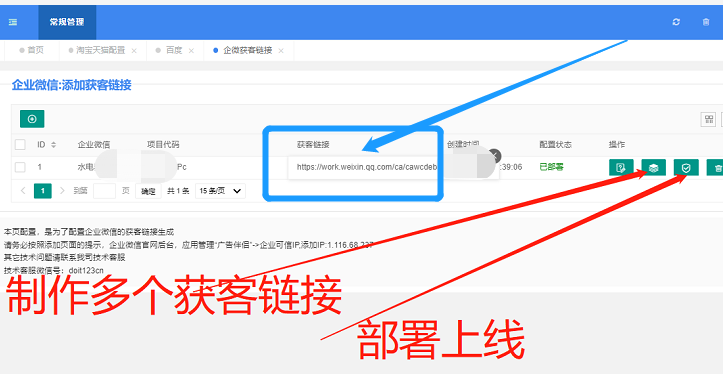The image size is (723, 374).
Task: Click the 确定 pagination button
Action: pos(148,191)
